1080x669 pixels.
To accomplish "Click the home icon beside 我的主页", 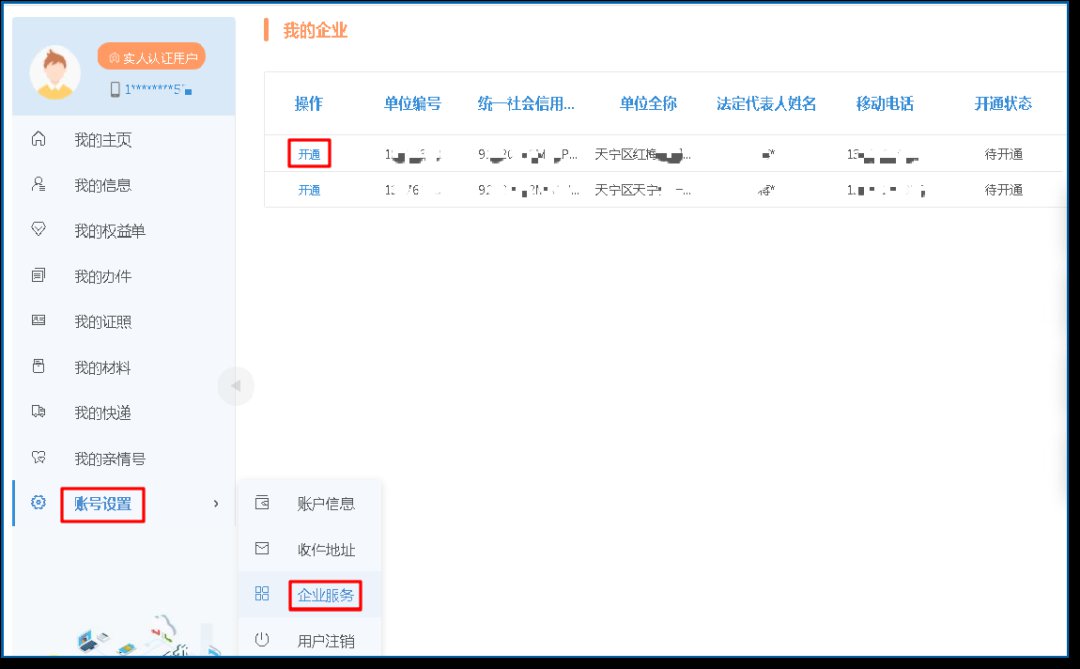I will 39,139.
